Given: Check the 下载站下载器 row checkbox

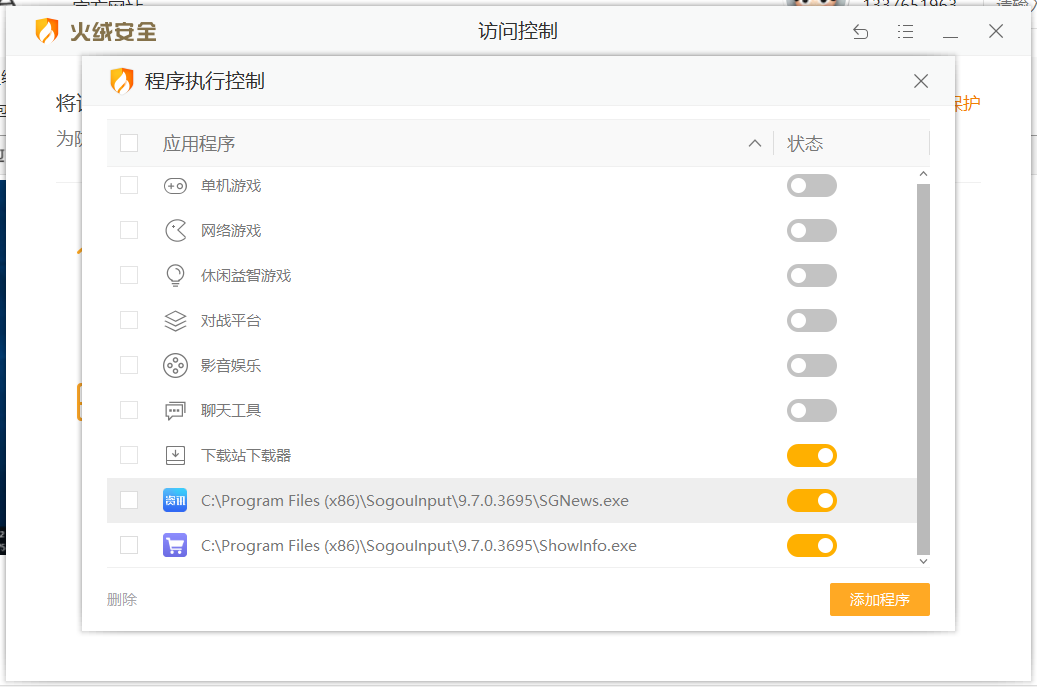Looking at the screenshot, I should coord(129,456).
